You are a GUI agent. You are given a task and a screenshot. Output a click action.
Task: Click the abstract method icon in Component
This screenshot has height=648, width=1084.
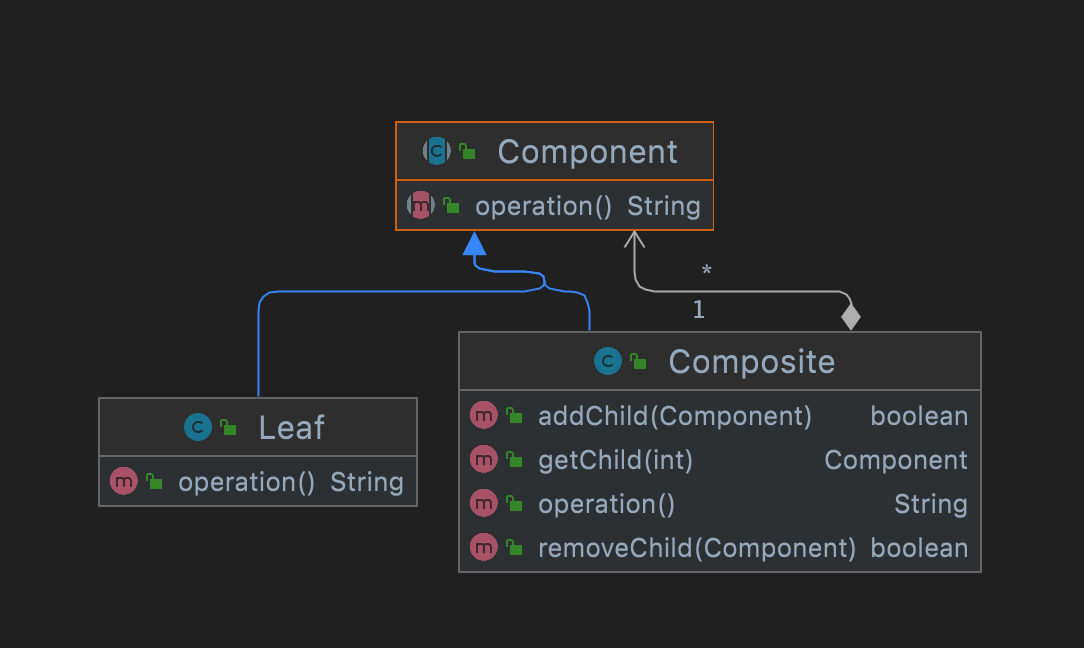click(x=421, y=206)
